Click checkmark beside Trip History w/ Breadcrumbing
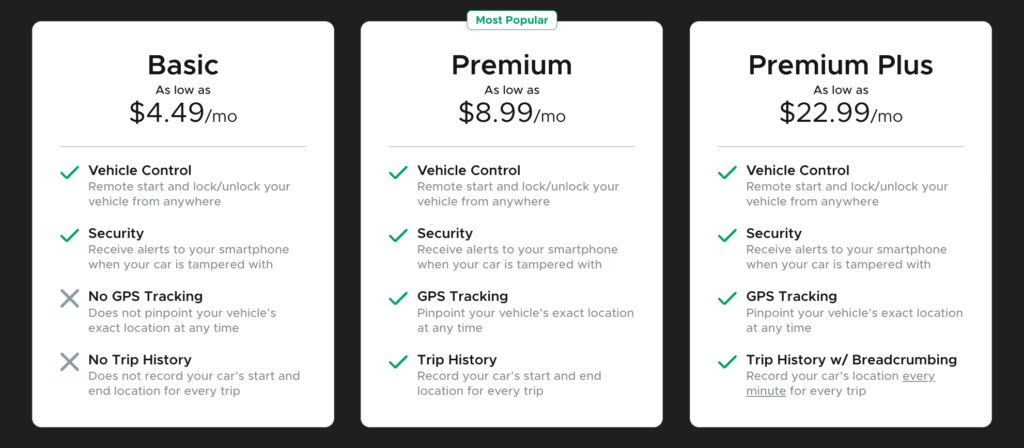This screenshot has height=448, width=1024. click(x=728, y=361)
